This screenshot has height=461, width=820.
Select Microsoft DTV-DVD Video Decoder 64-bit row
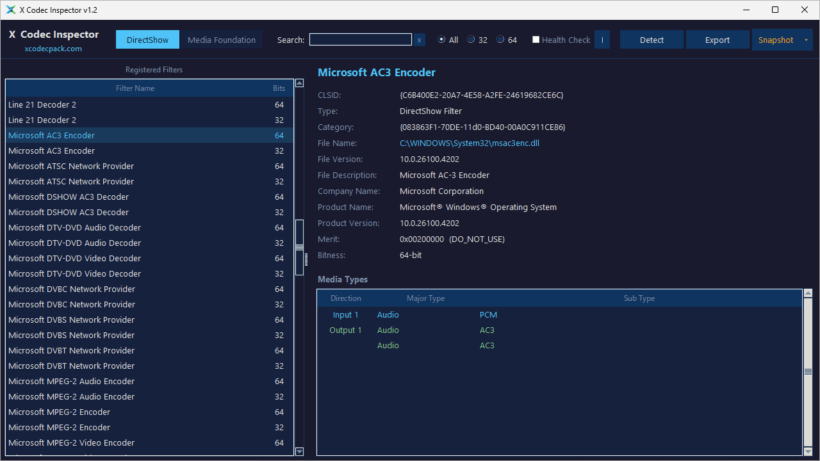click(150, 258)
